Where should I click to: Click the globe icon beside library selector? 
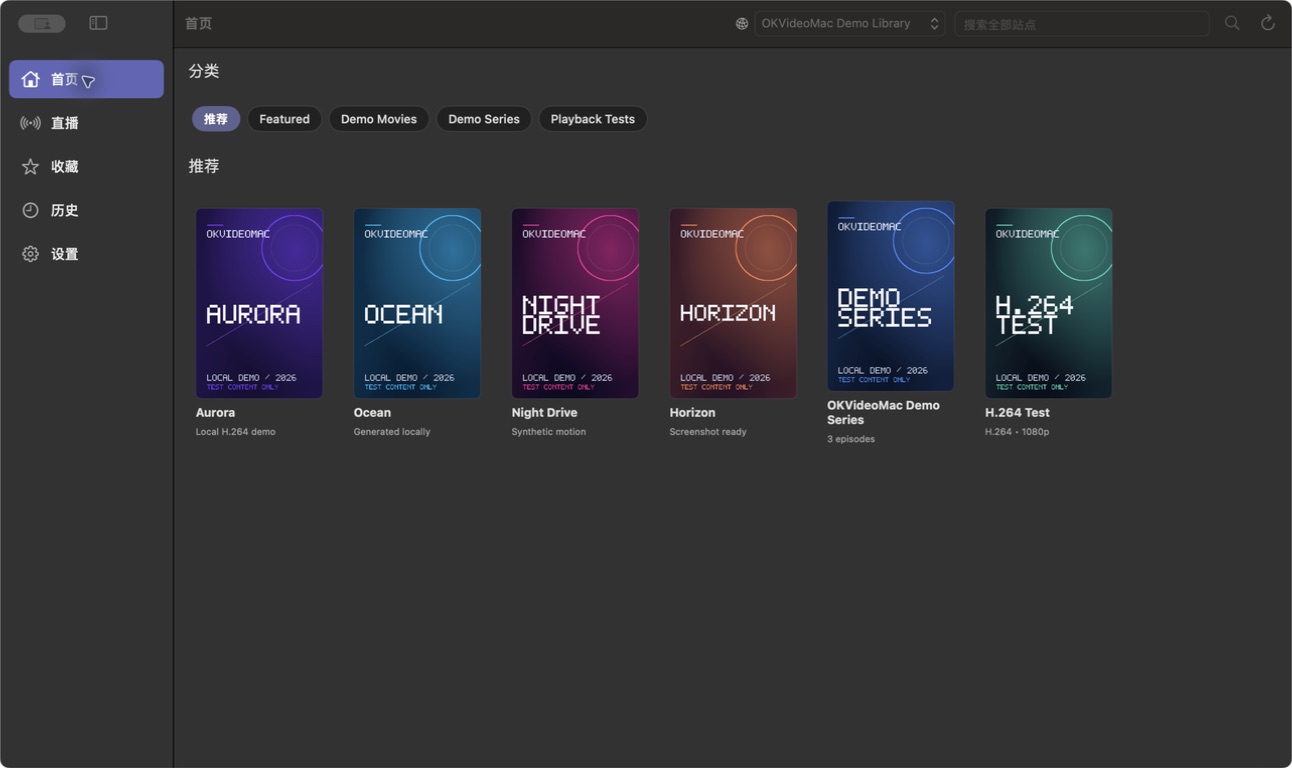pyautogui.click(x=742, y=24)
